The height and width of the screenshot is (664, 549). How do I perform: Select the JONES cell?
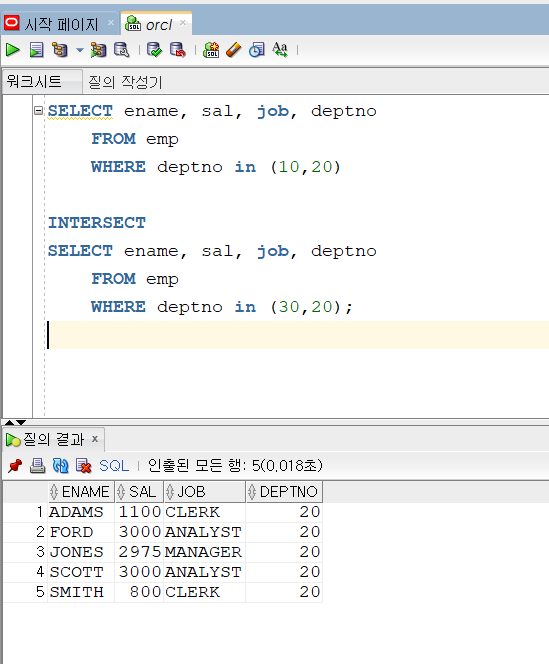80,552
